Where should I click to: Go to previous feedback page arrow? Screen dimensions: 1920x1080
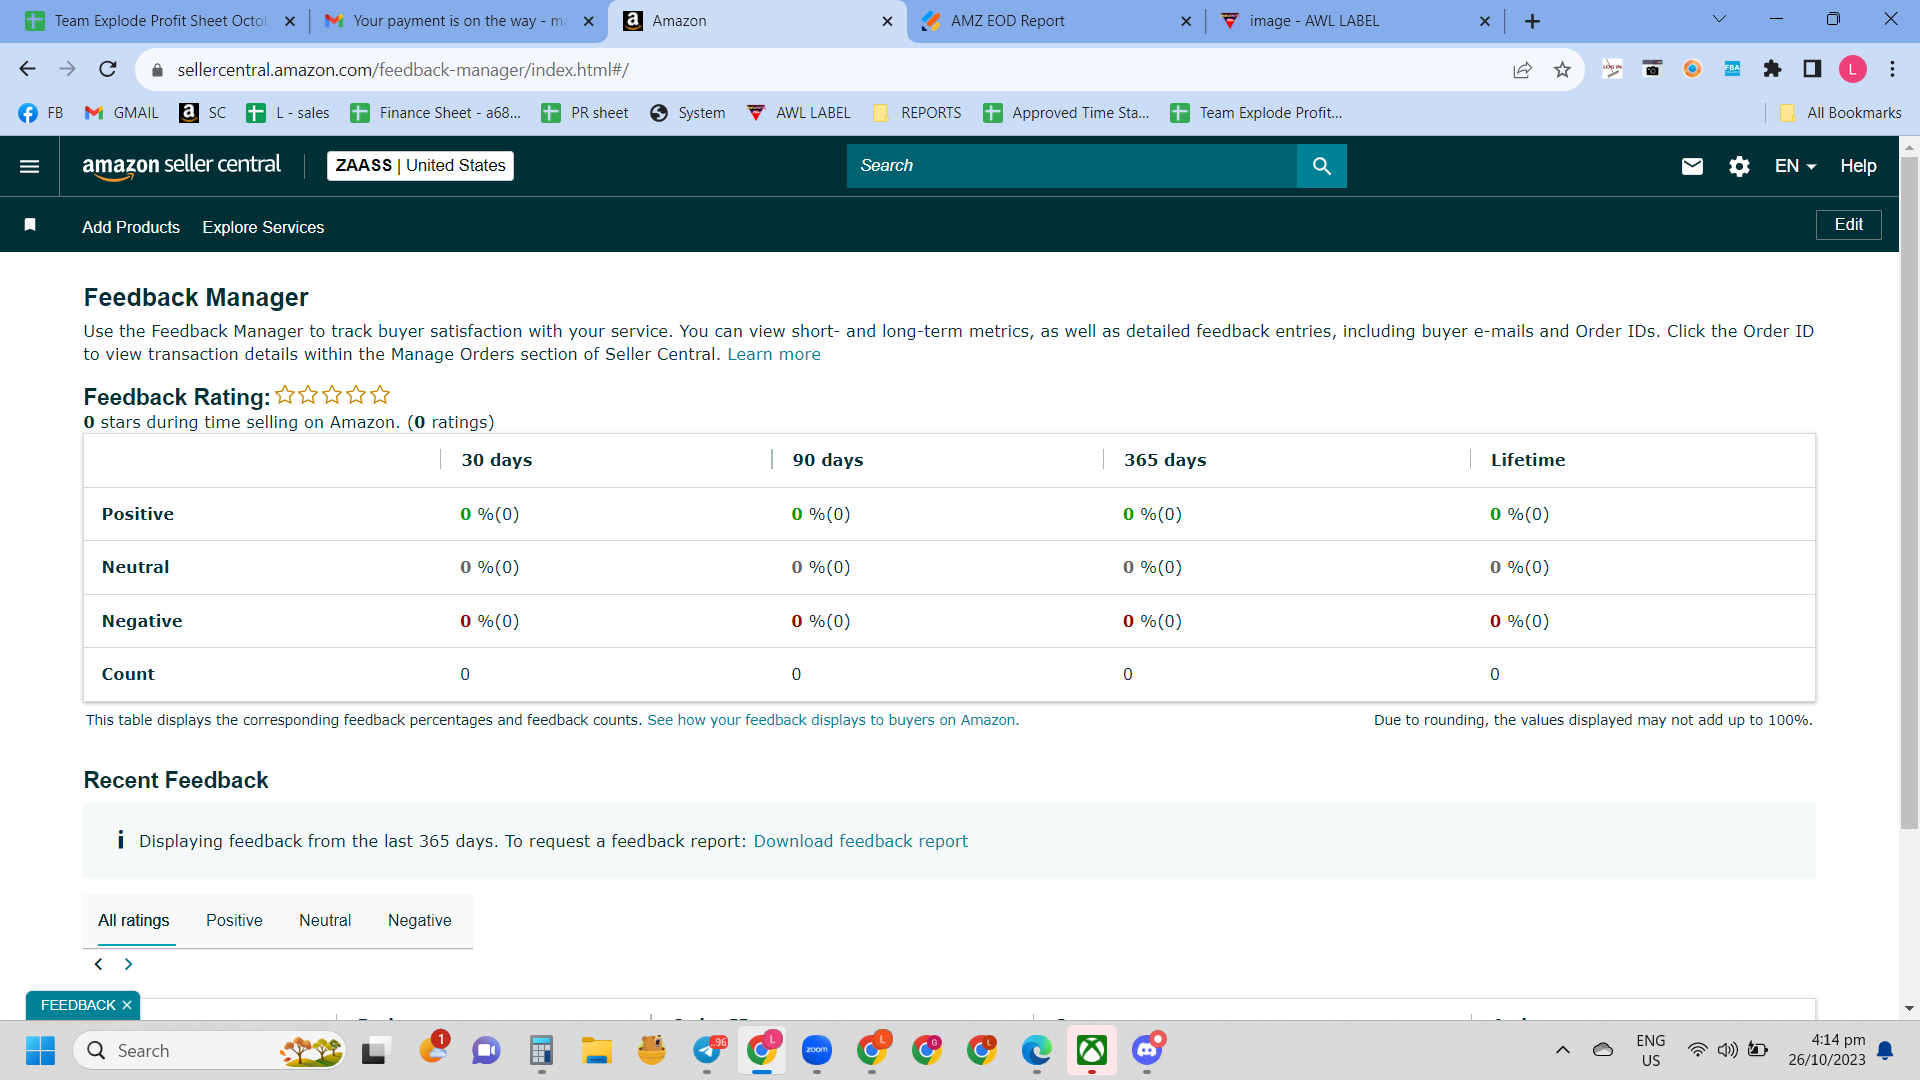tap(98, 964)
